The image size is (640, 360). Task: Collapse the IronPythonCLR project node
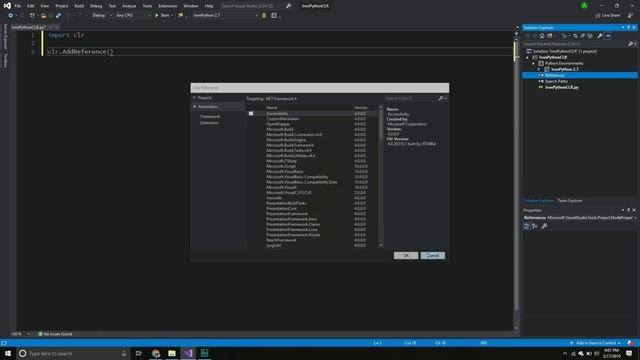(527, 58)
